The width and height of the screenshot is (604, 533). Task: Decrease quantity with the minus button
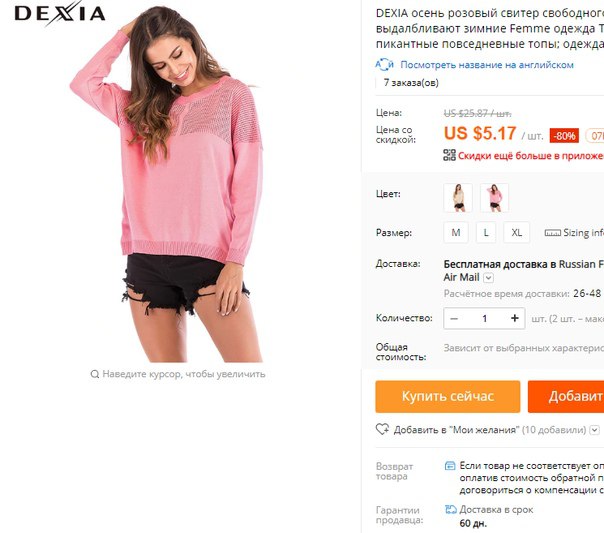pos(454,318)
